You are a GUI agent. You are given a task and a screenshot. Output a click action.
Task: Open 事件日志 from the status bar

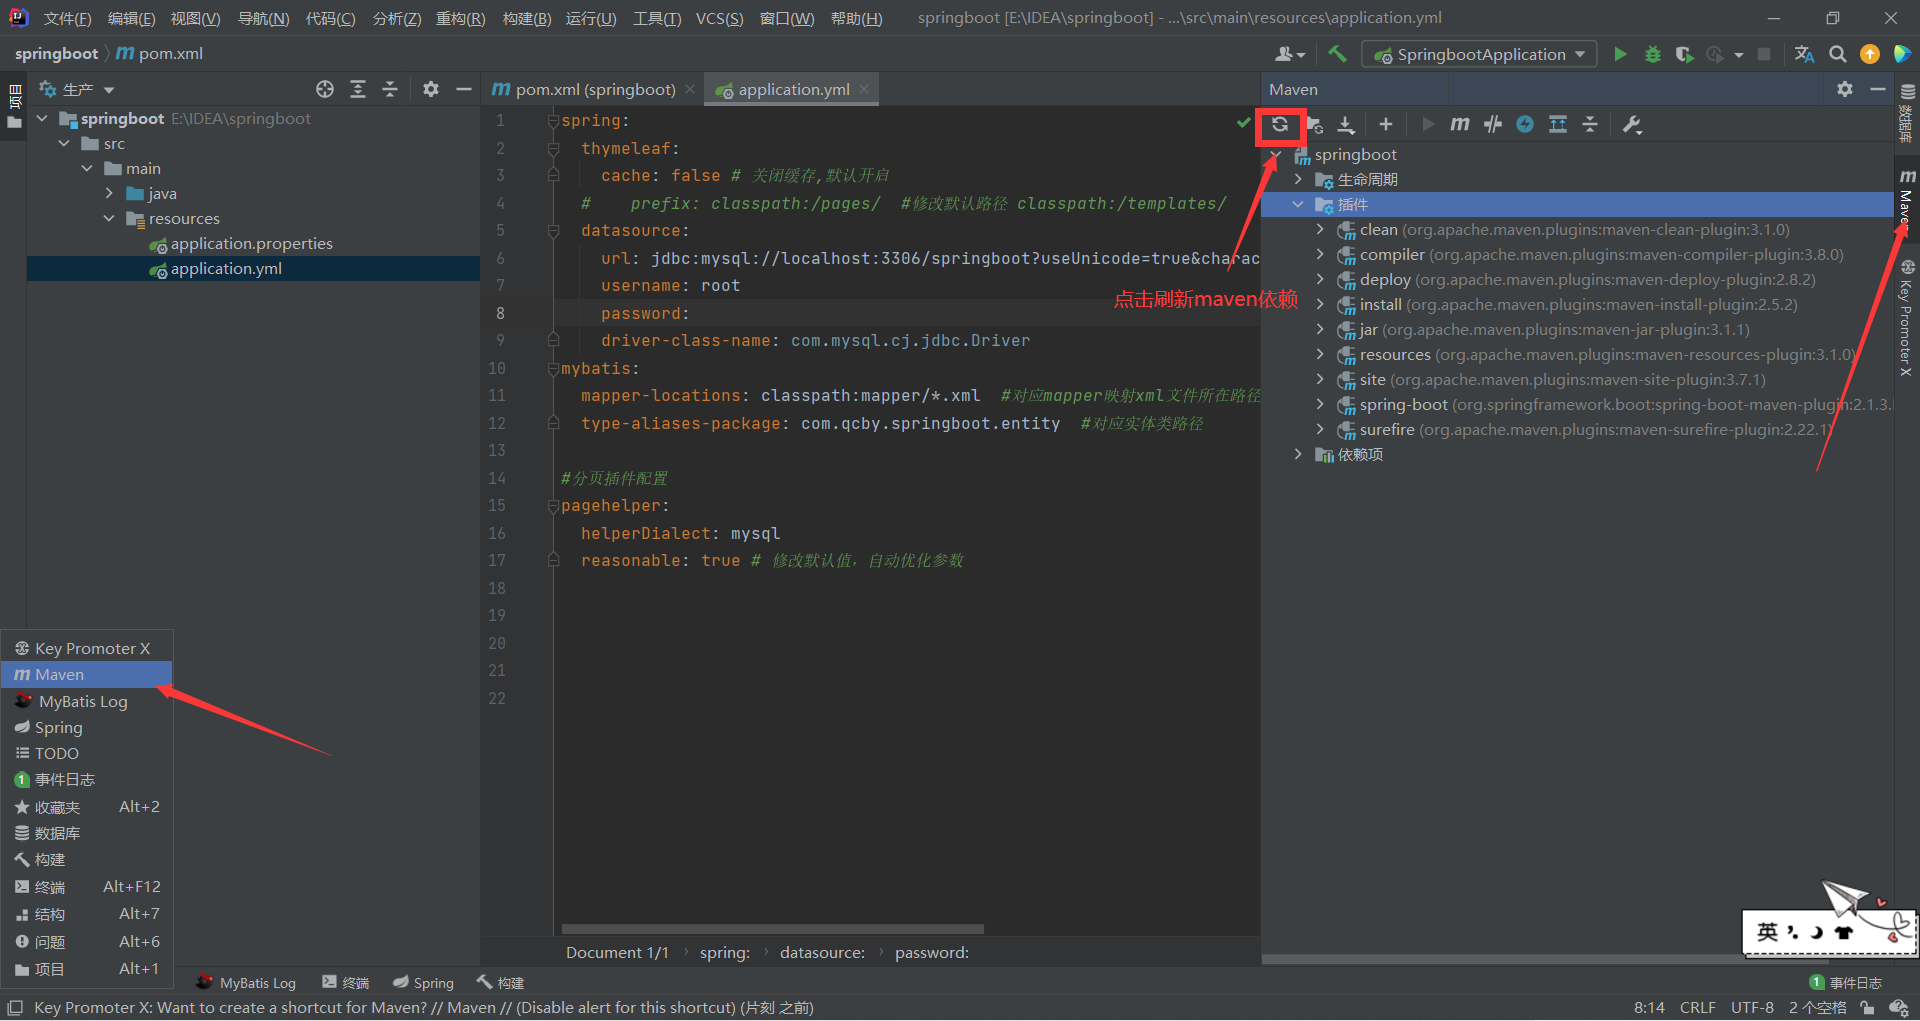point(1846,983)
